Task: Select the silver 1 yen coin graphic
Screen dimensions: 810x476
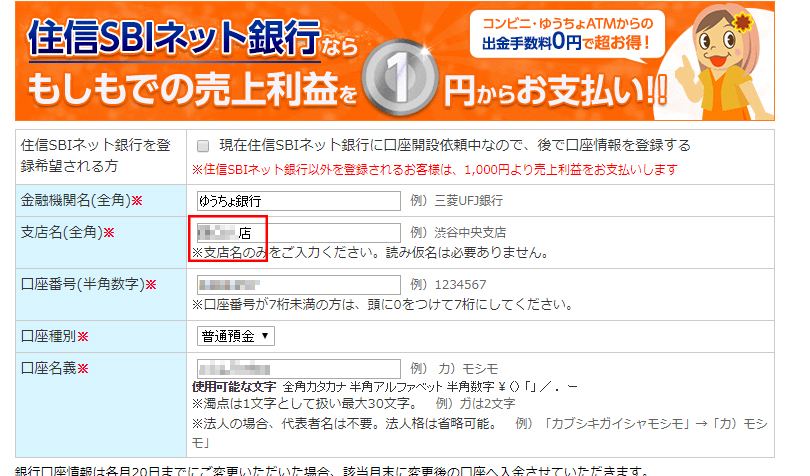Action: tap(399, 78)
